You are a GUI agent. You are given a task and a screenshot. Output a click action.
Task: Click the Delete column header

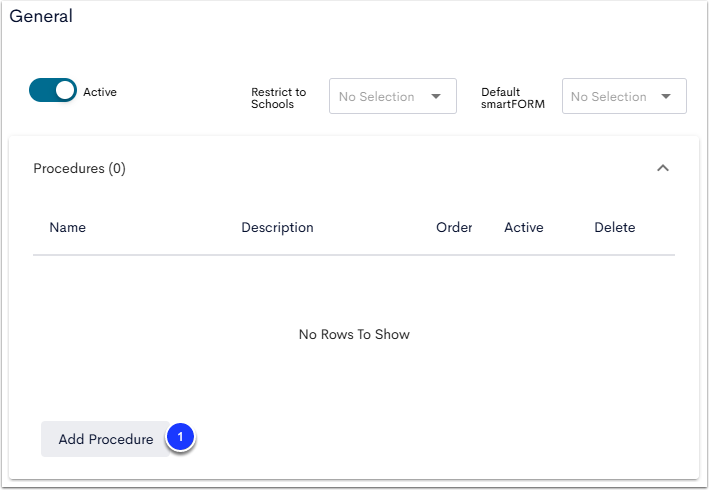614,227
